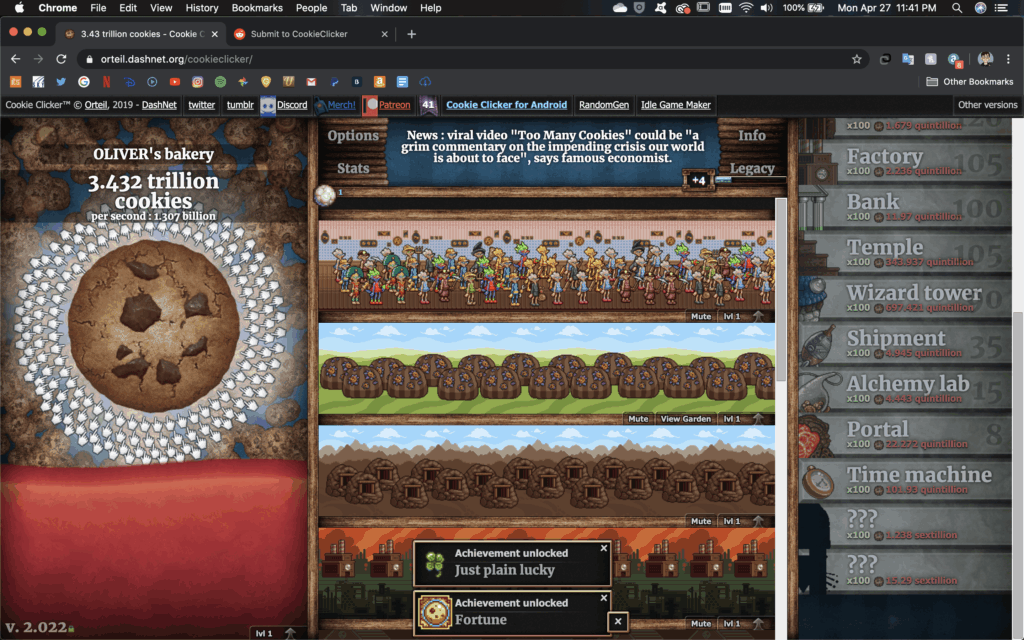Click the heralds 41 icon
This screenshot has width=1024, height=640.
[x=428, y=104]
